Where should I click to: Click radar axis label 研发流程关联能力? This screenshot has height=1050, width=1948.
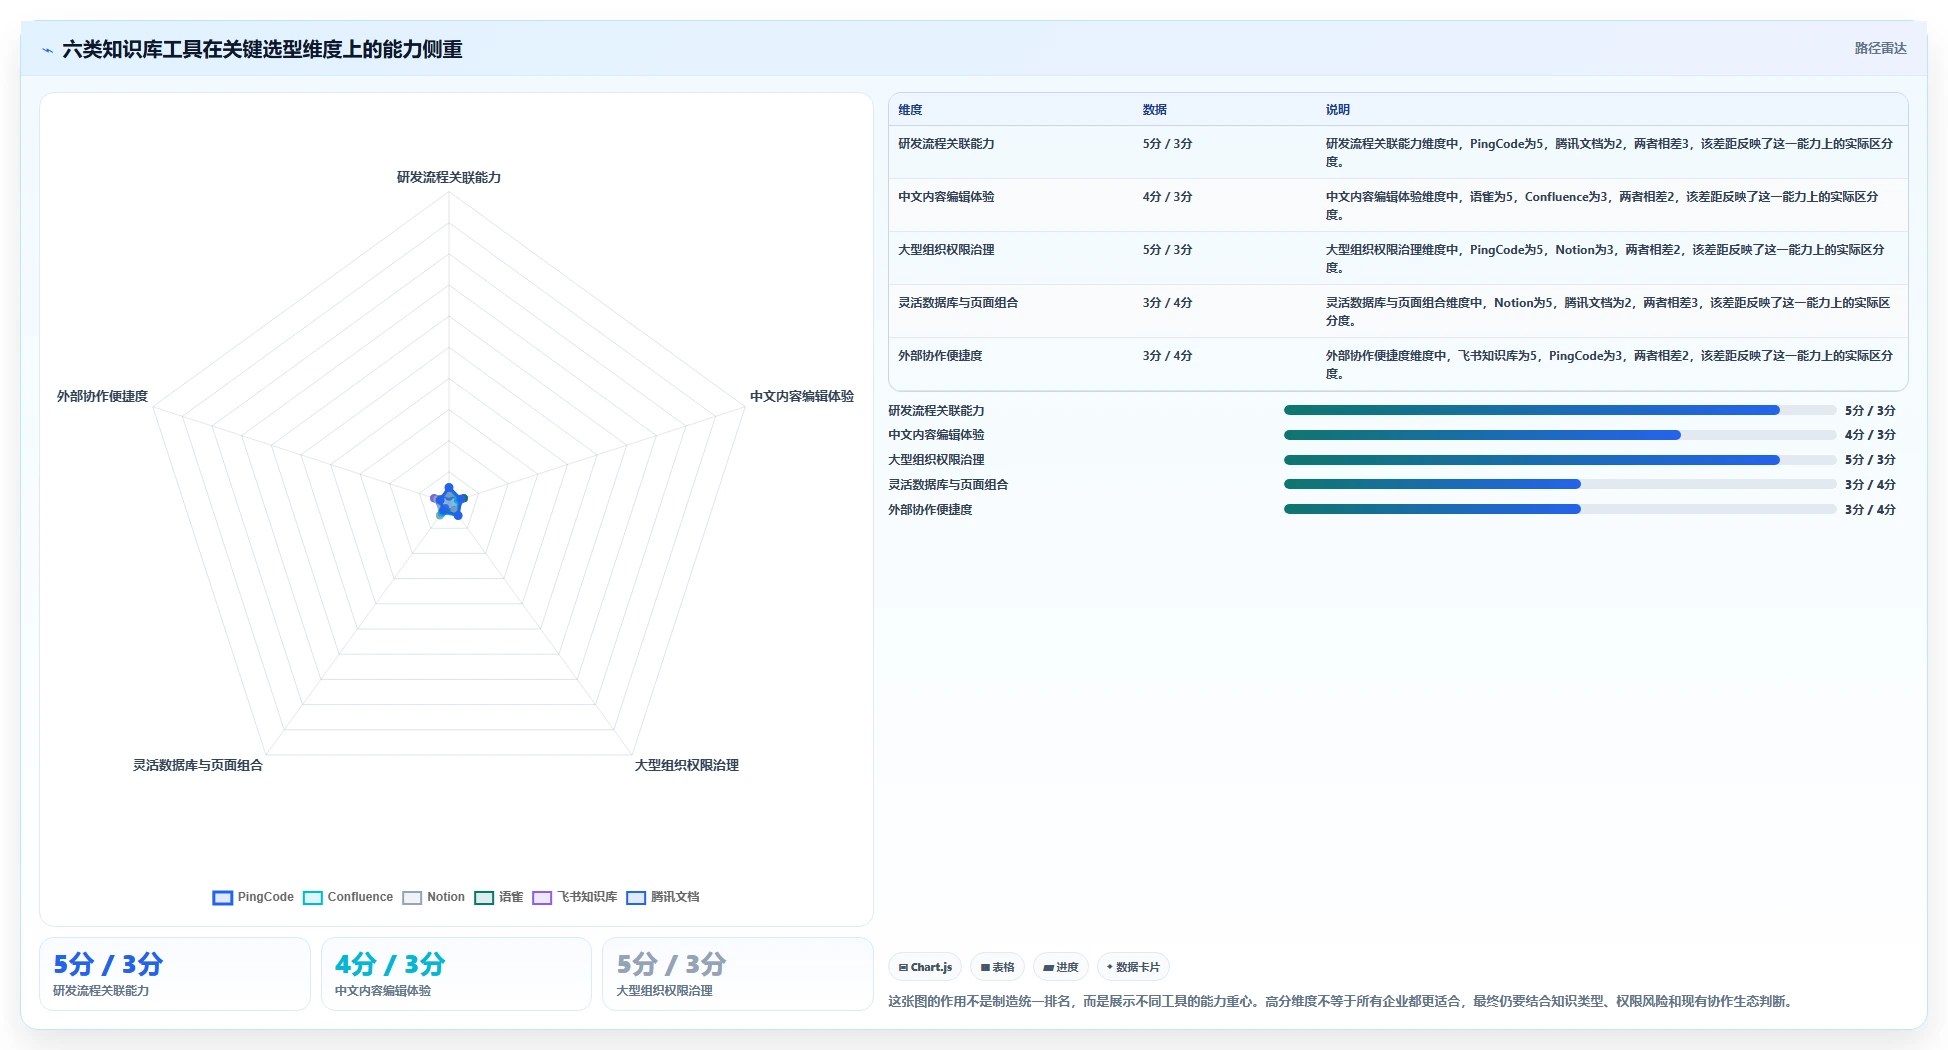pyautogui.click(x=449, y=177)
